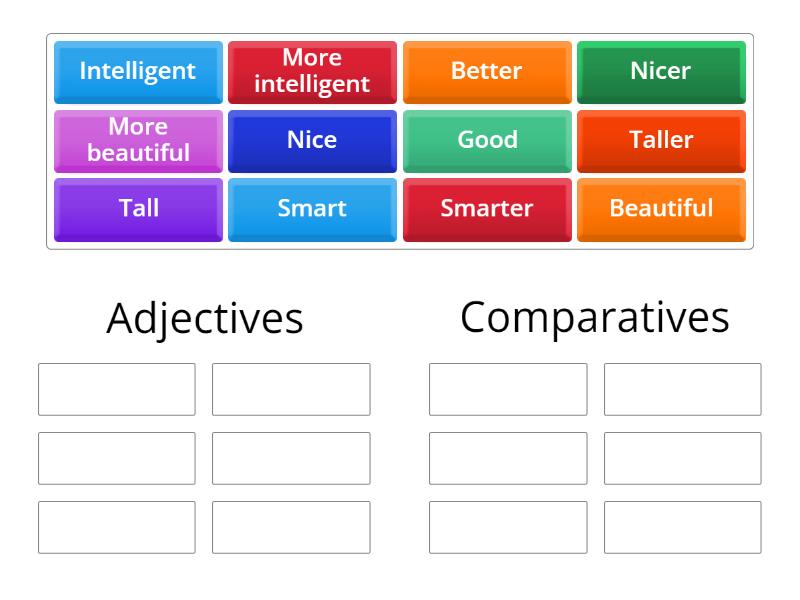This screenshot has height=600, width=800.
Task: Click the bottom-left Comparatives slot
Action: pos(507,527)
